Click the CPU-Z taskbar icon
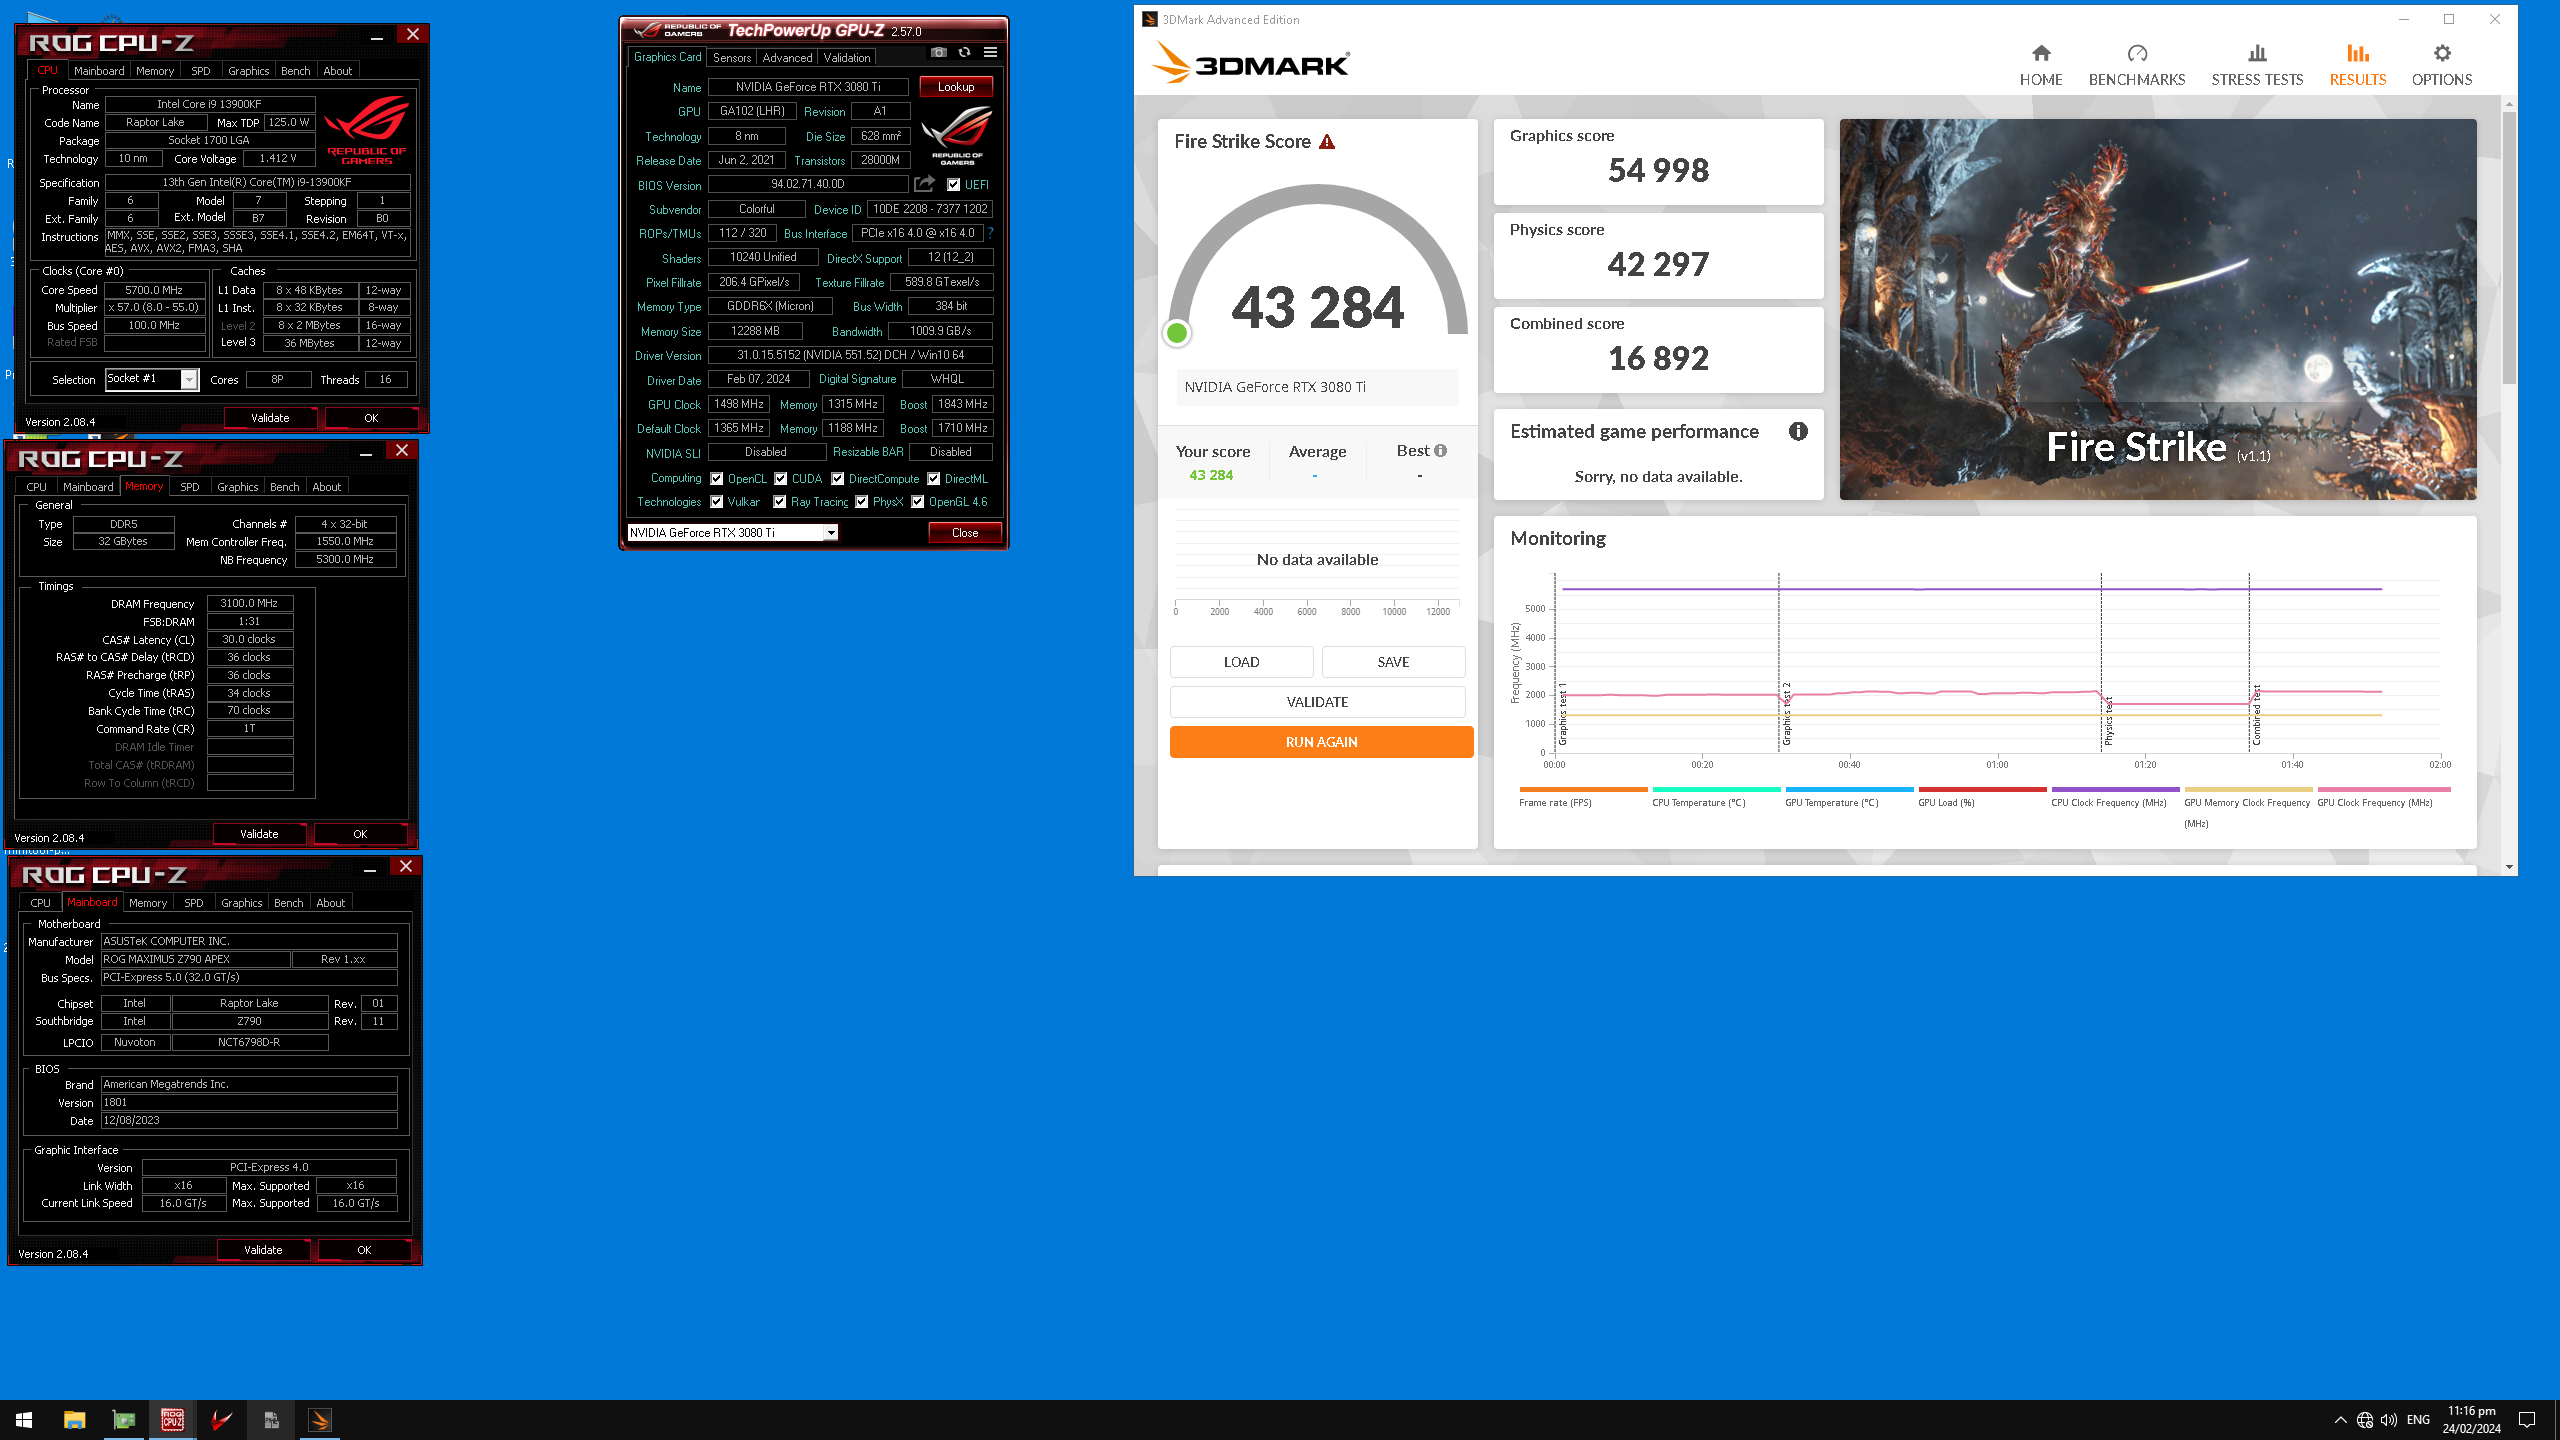 click(172, 1420)
